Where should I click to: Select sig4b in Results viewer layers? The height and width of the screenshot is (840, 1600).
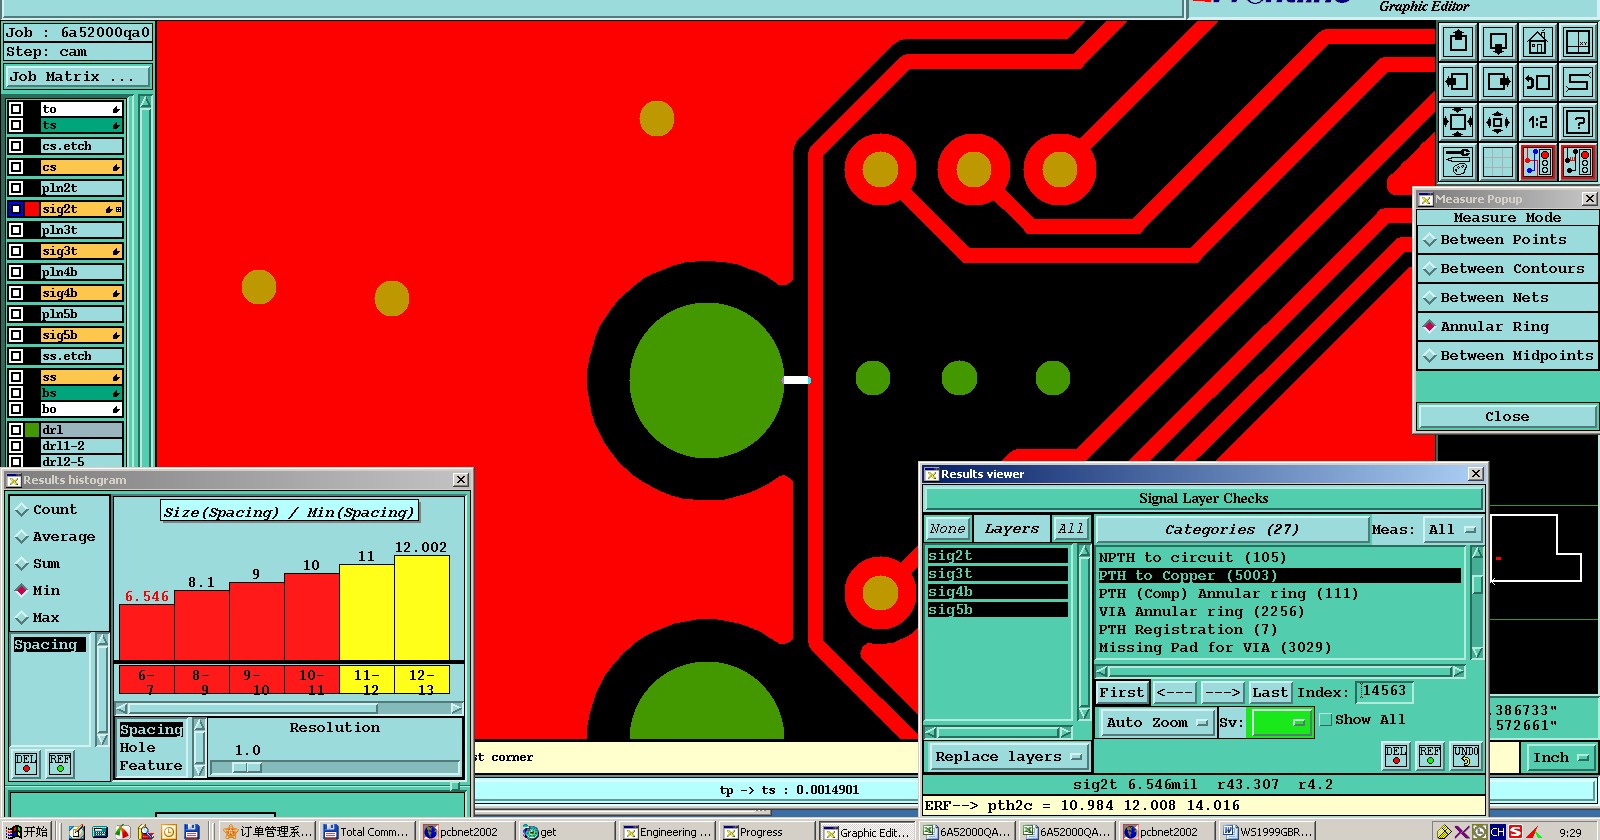point(997,592)
